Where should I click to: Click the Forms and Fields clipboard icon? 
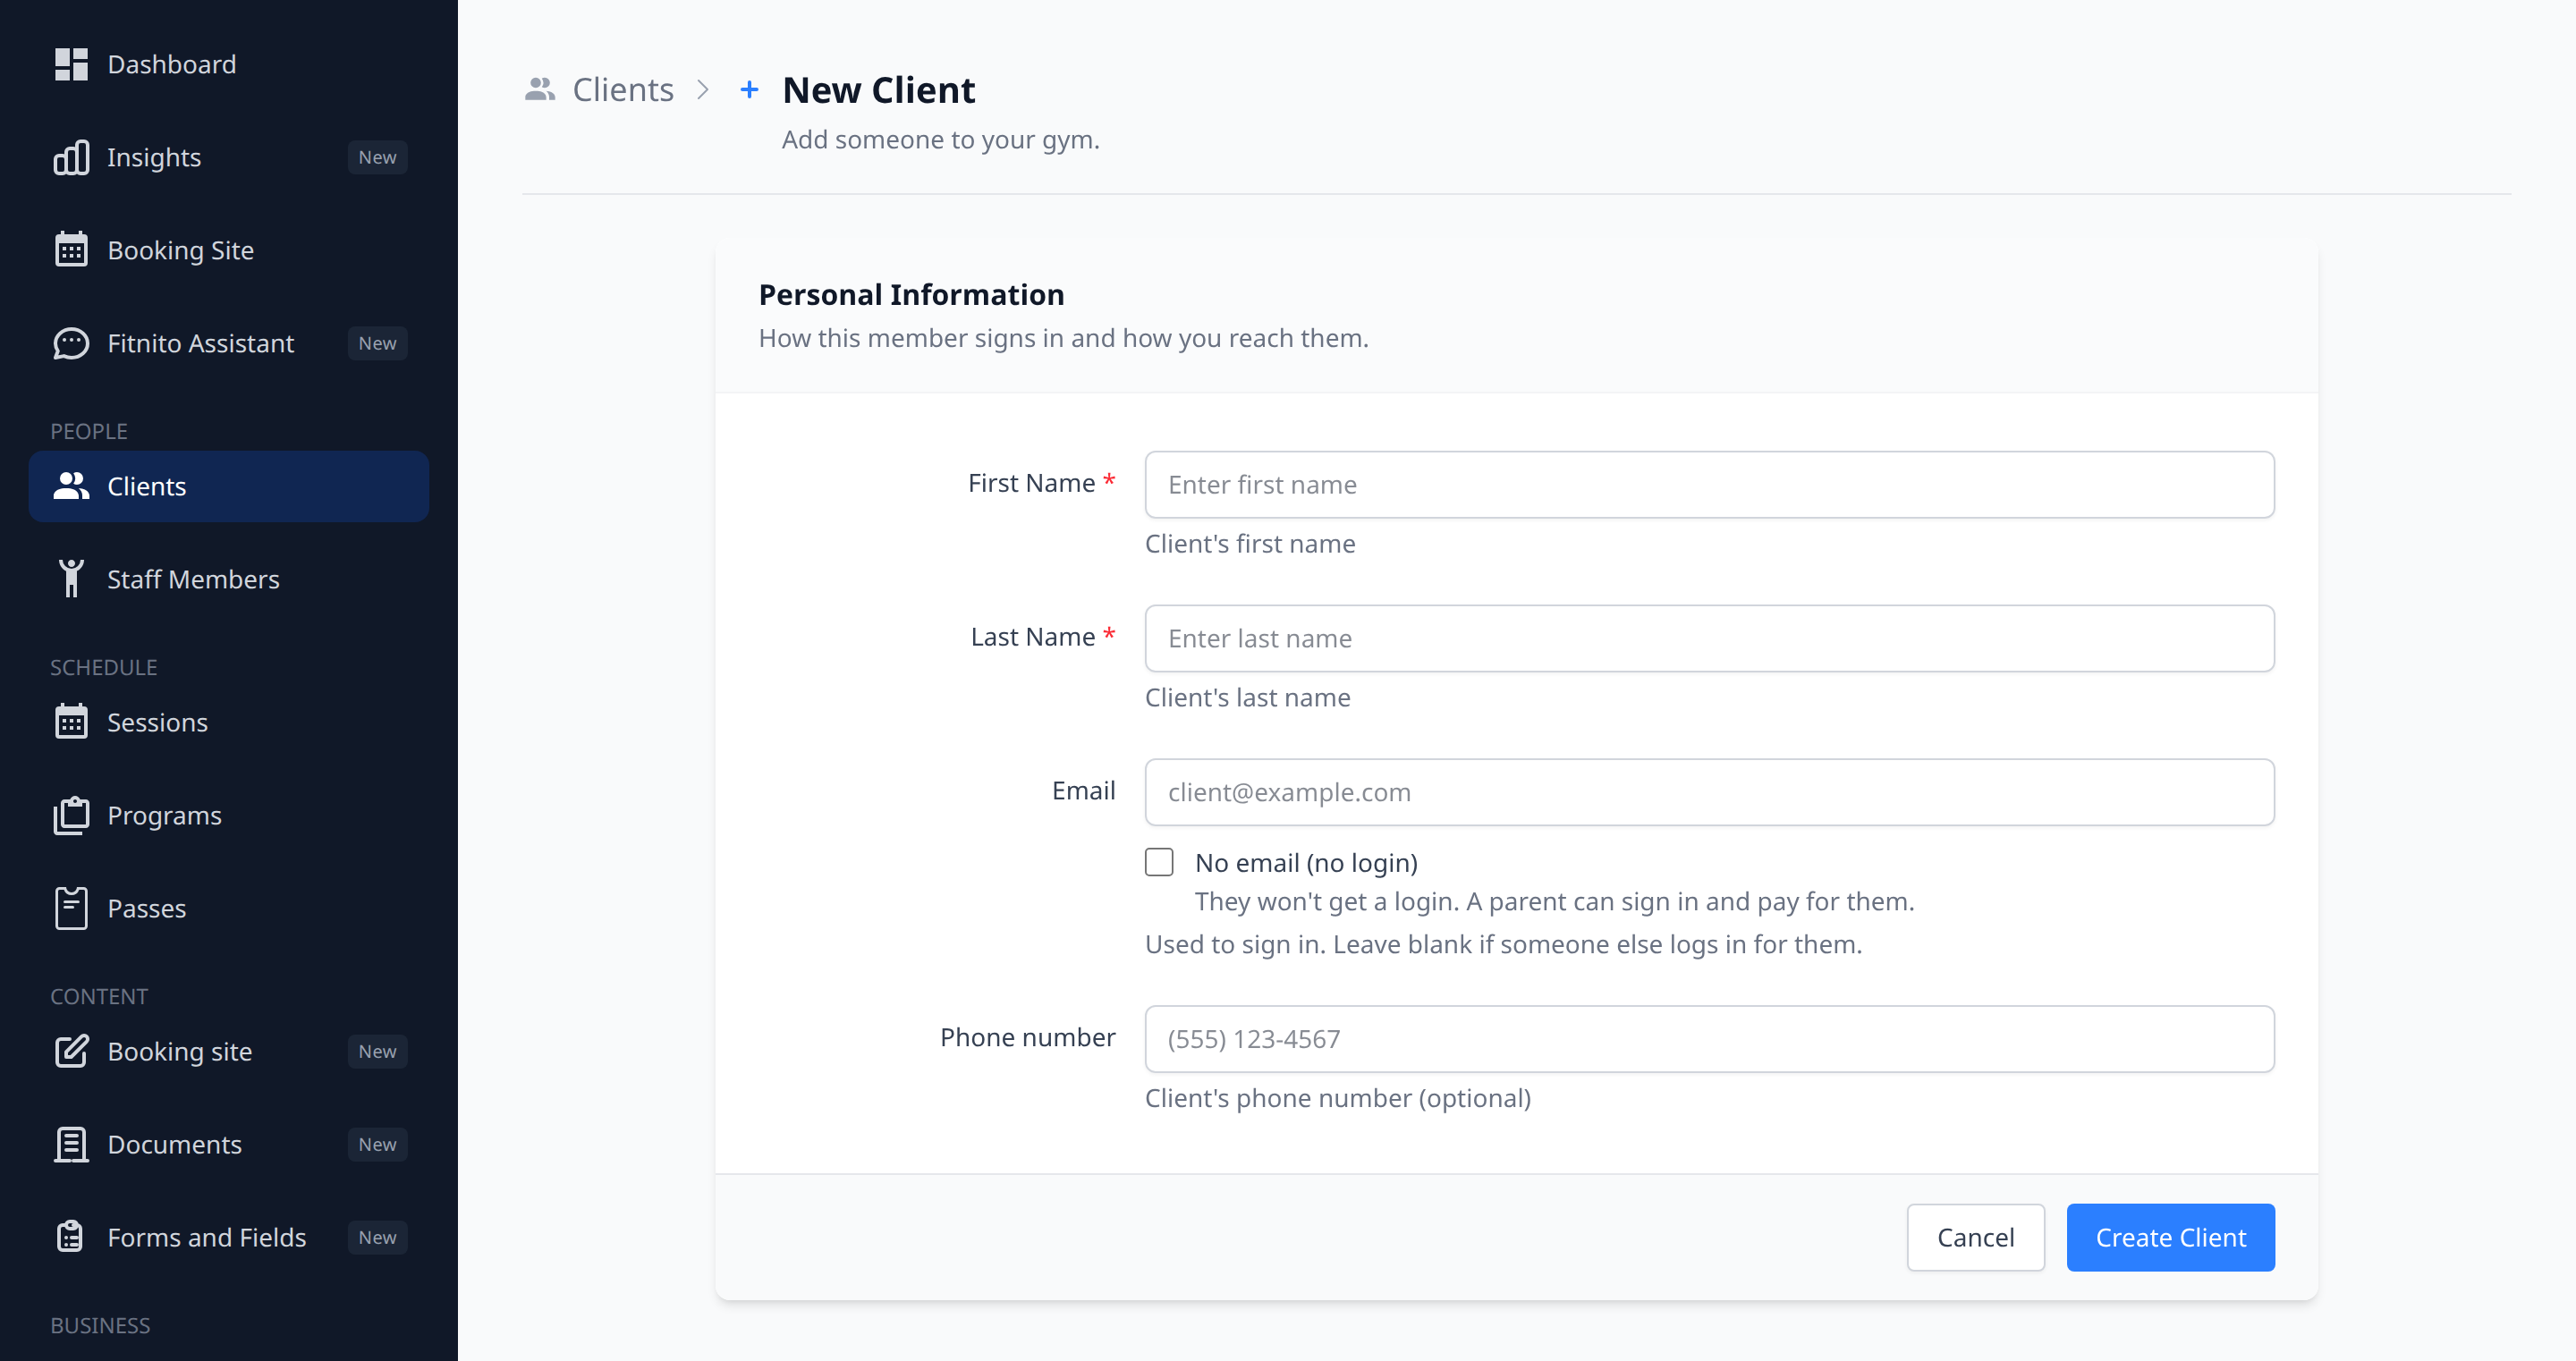tap(71, 1237)
